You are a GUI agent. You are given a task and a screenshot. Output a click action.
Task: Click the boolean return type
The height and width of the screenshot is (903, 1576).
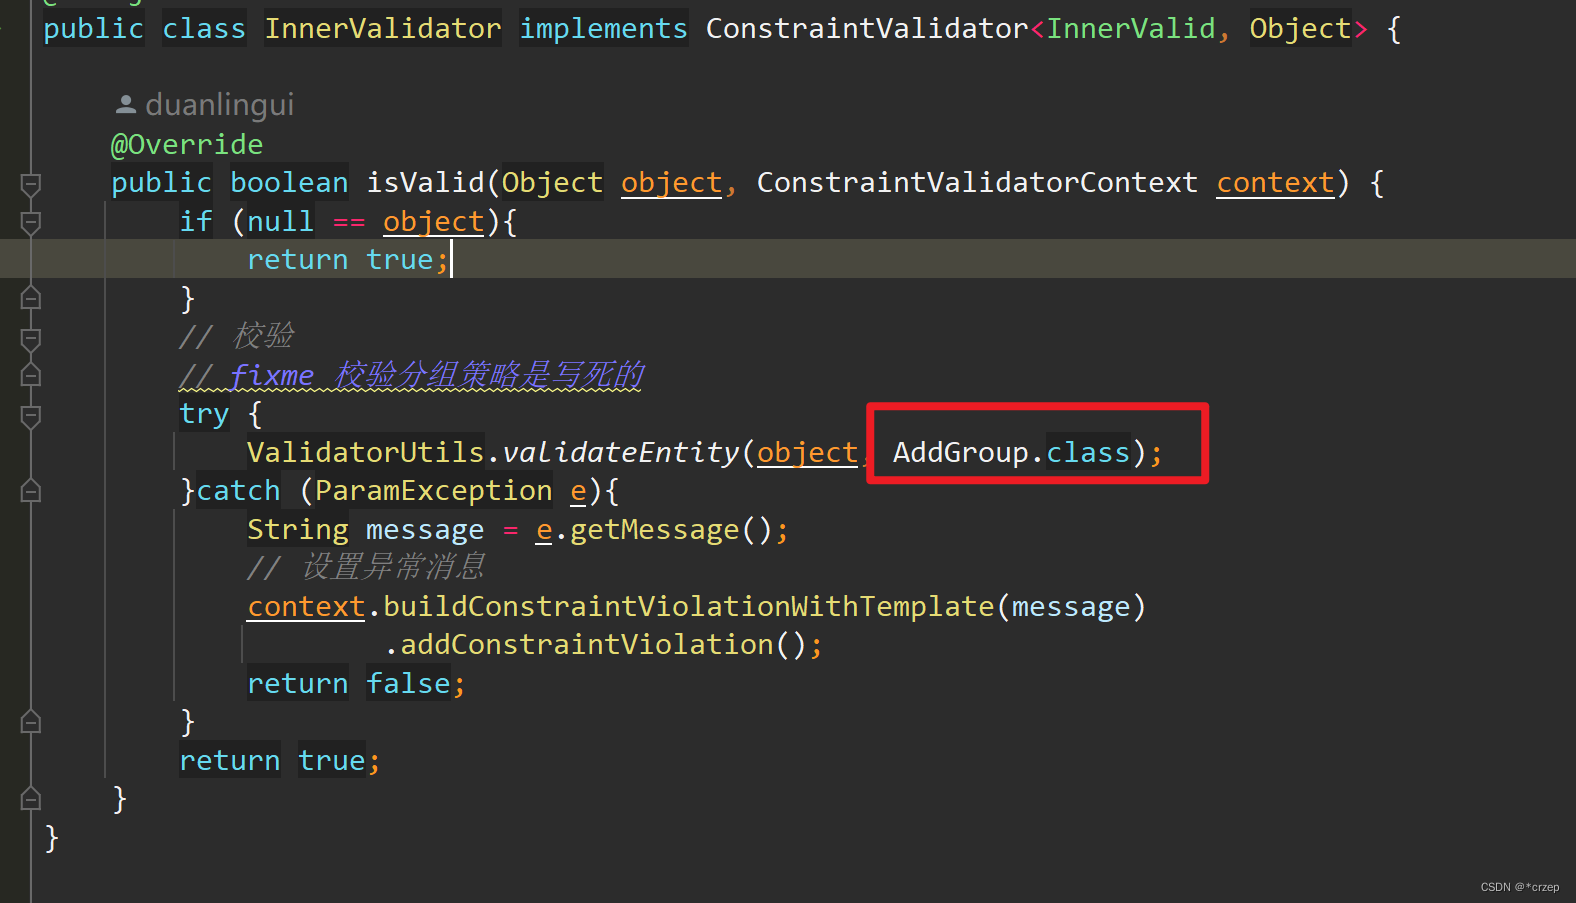click(x=289, y=183)
